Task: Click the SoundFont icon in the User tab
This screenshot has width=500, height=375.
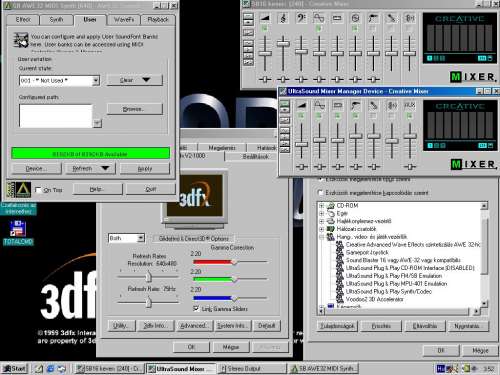Action: tap(21, 40)
